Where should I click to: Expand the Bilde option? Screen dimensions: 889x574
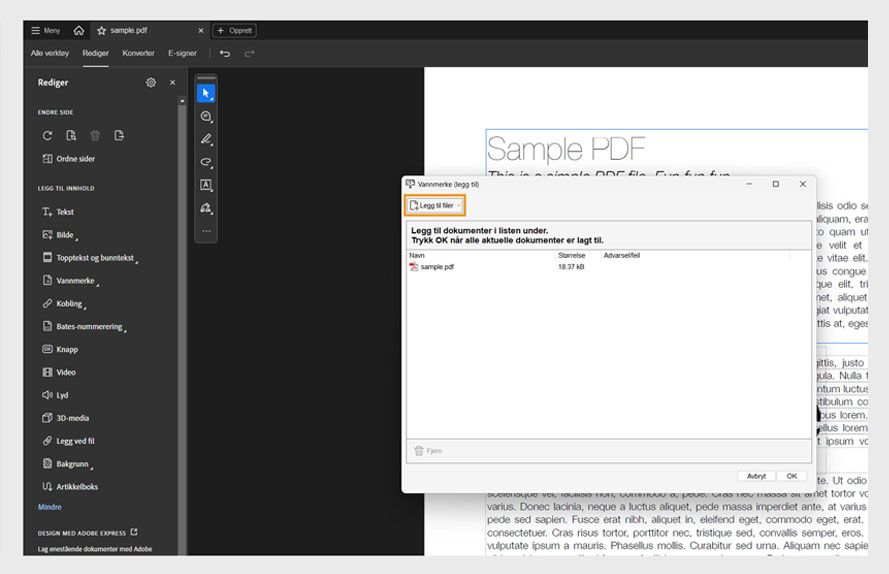click(x=60, y=235)
